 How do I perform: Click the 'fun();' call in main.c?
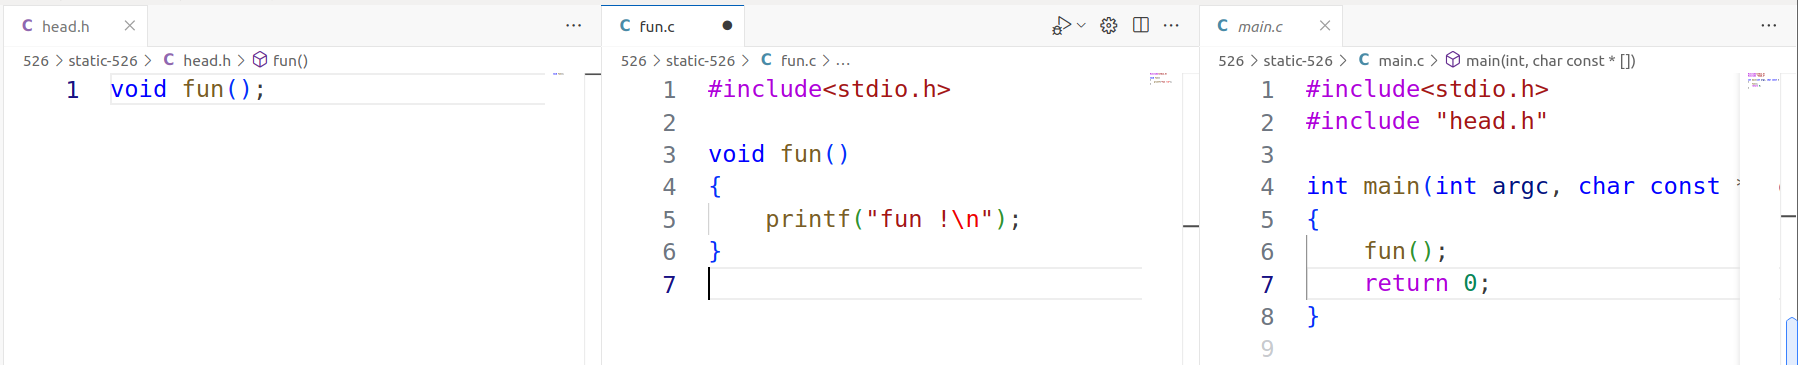point(1406,251)
